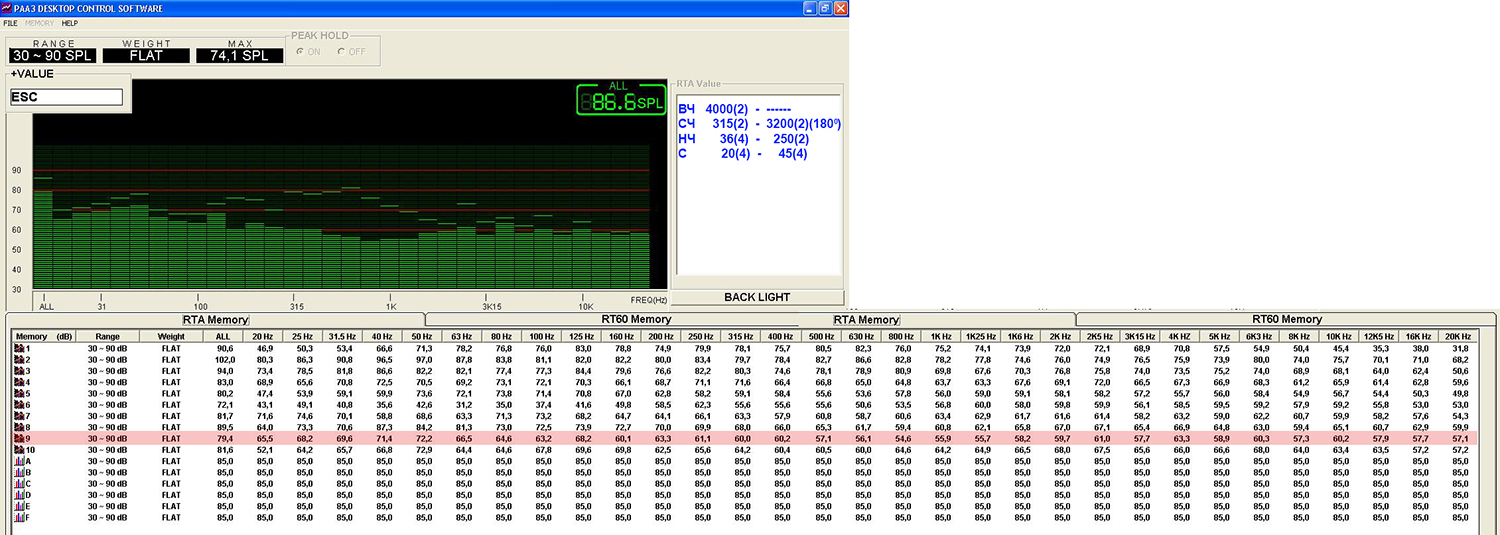Click the 31.5 Hz column header
This screenshot has height=535, width=1500.
(343, 336)
